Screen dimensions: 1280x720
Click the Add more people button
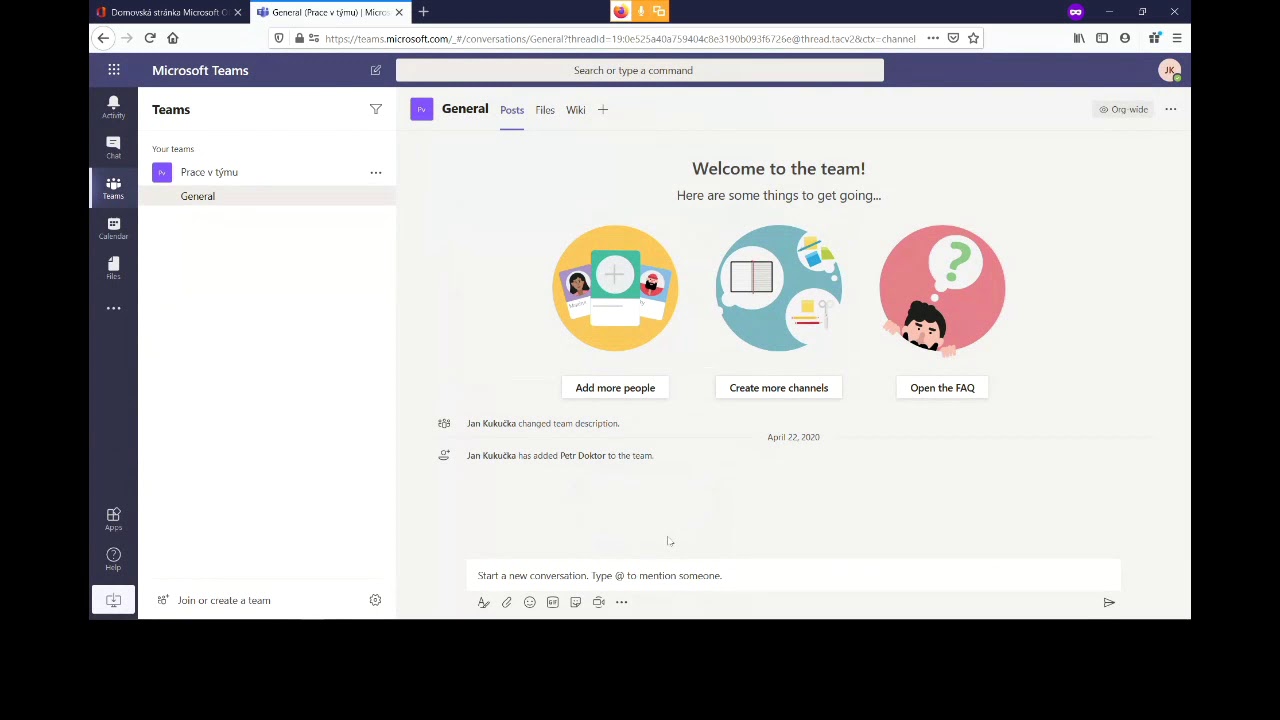click(x=615, y=388)
